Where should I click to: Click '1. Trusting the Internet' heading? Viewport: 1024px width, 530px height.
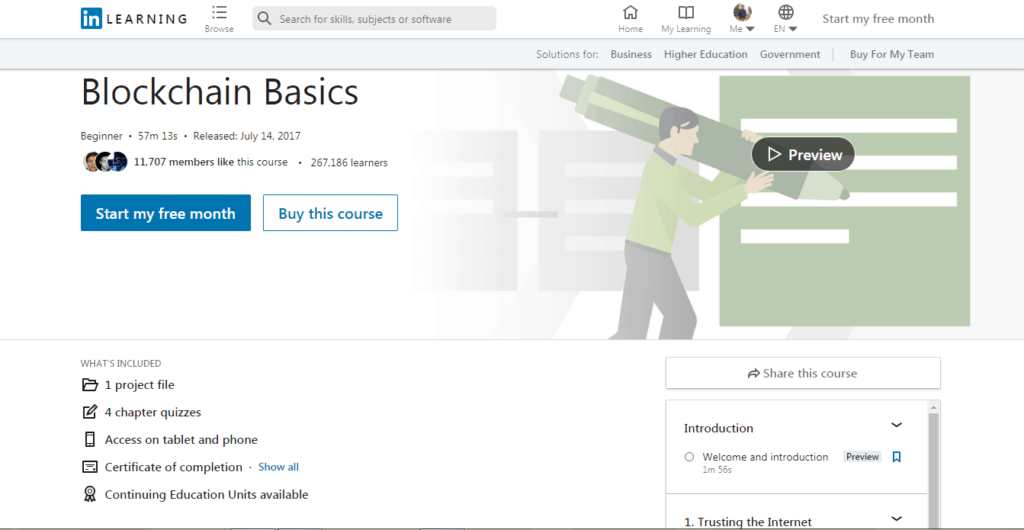[x=748, y=522]
